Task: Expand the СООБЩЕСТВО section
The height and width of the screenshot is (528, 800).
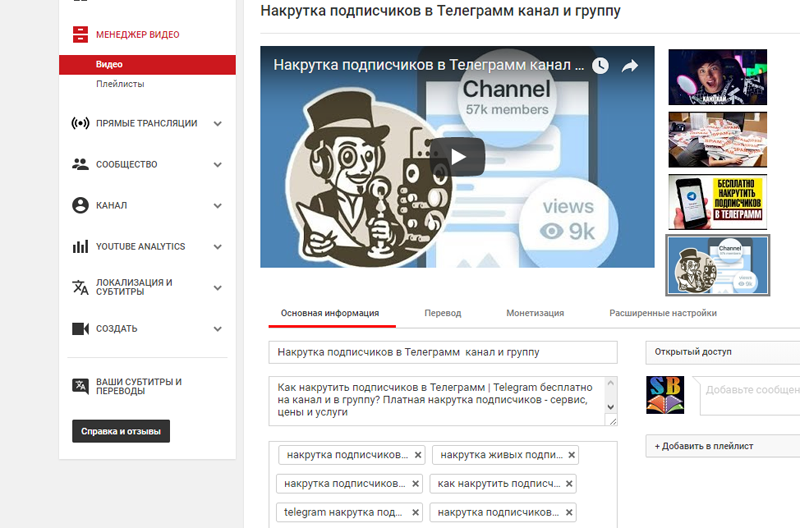Action: (217, 165)
